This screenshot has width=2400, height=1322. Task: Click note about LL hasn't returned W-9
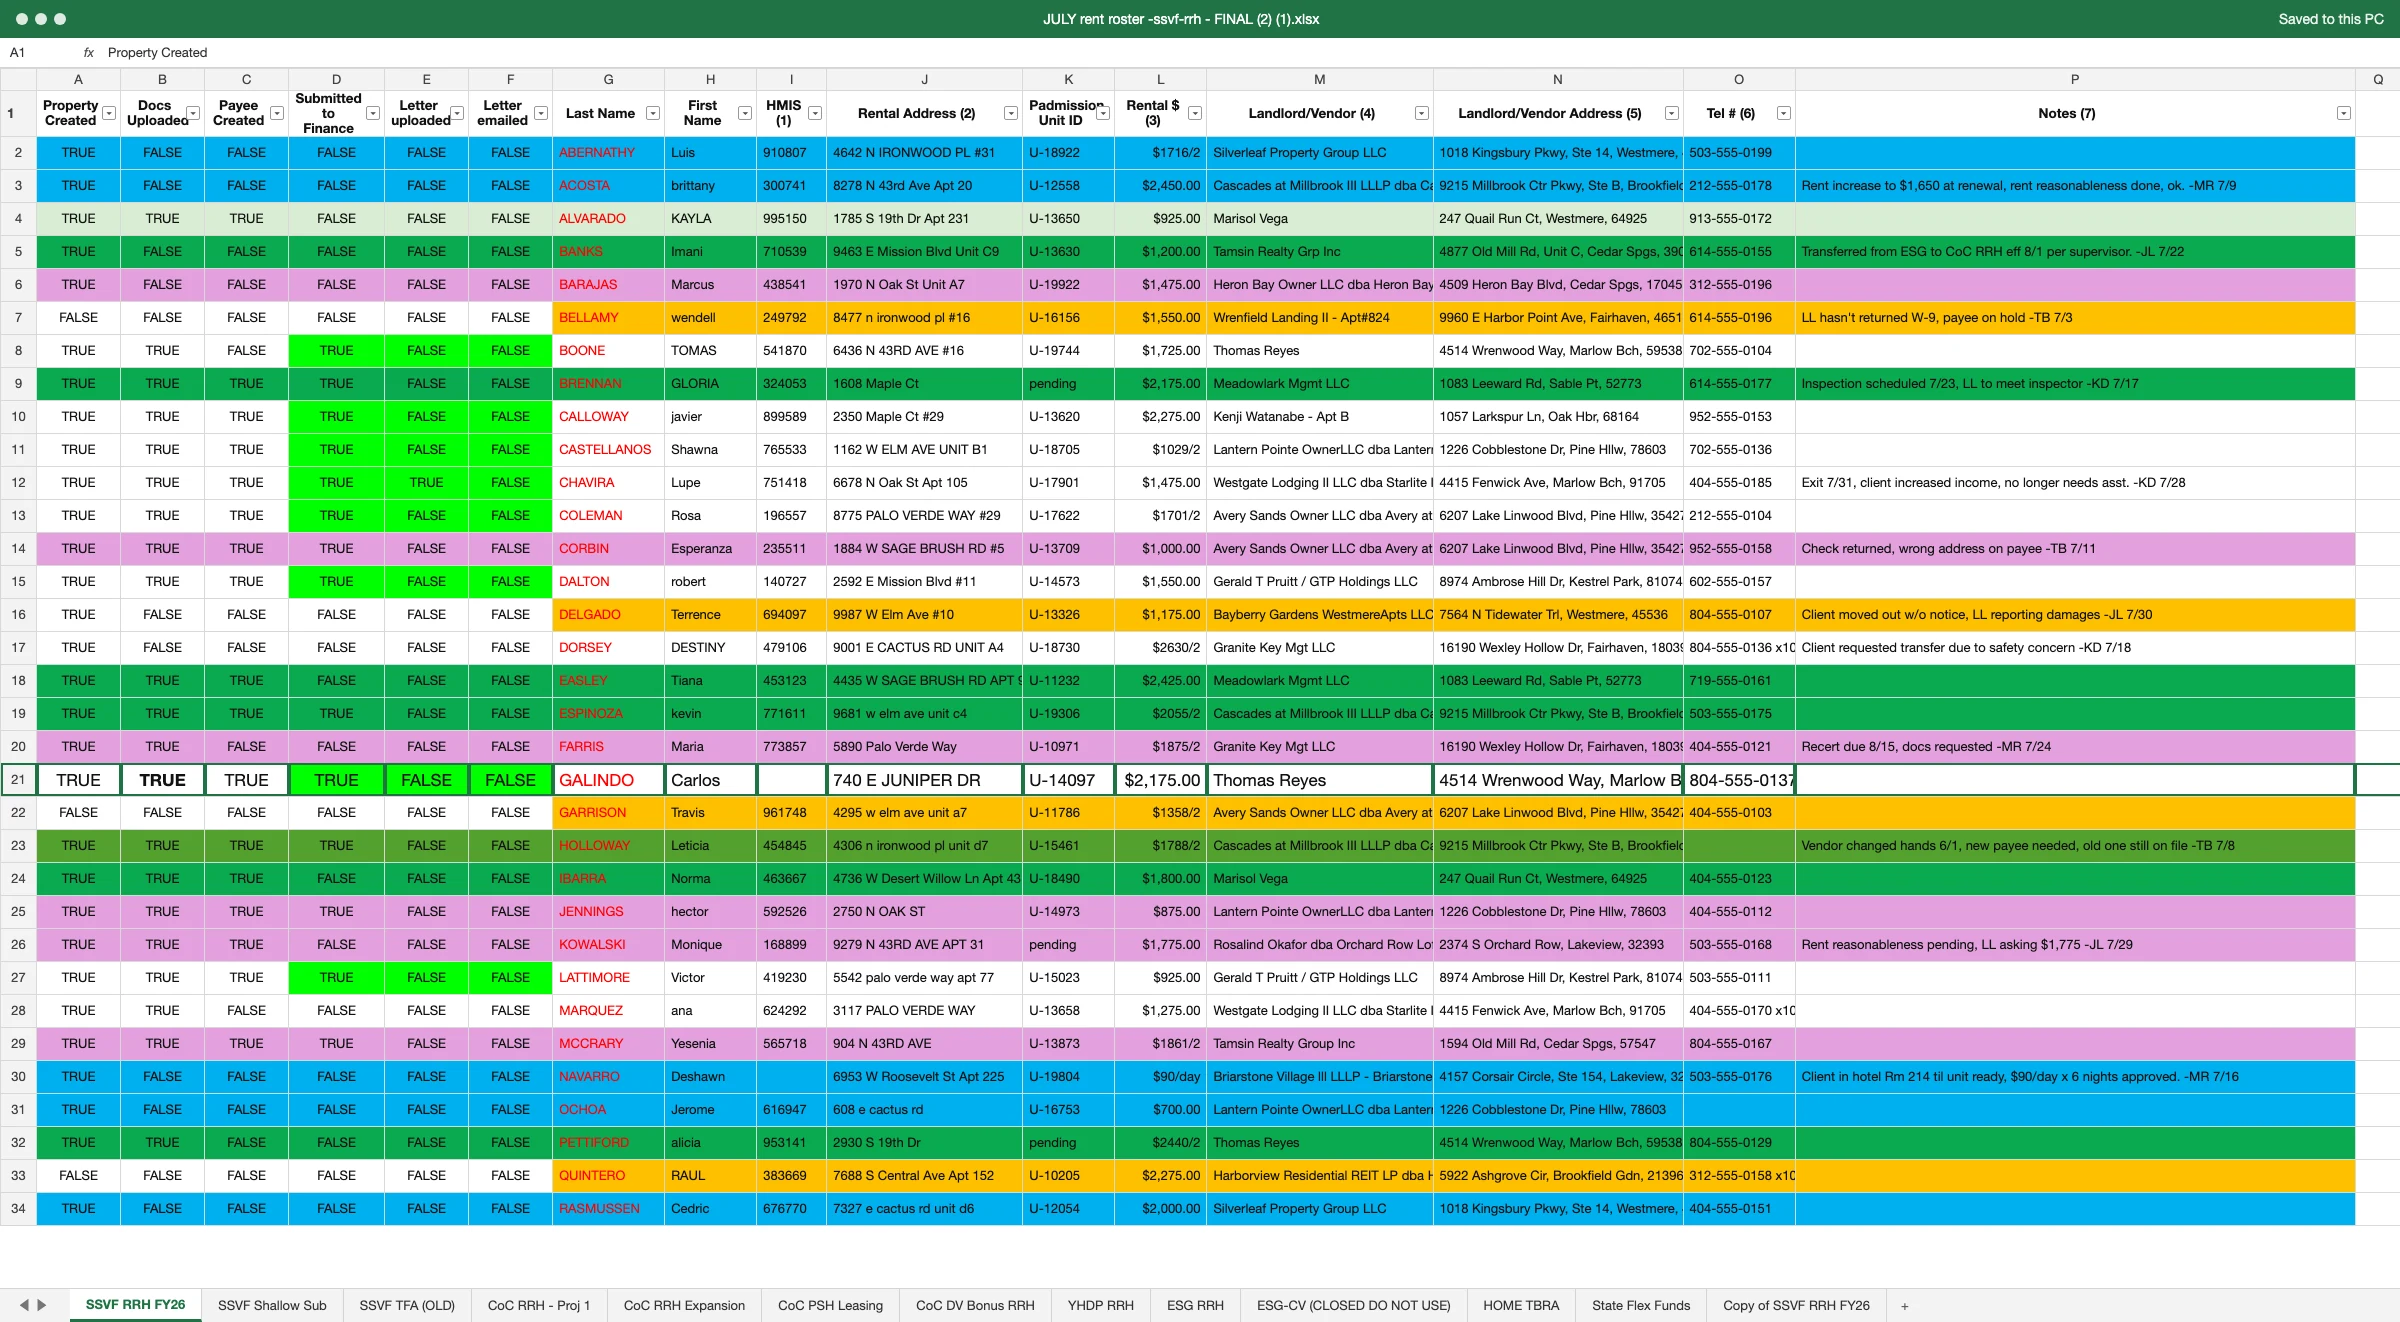[x=2074, y=318]
